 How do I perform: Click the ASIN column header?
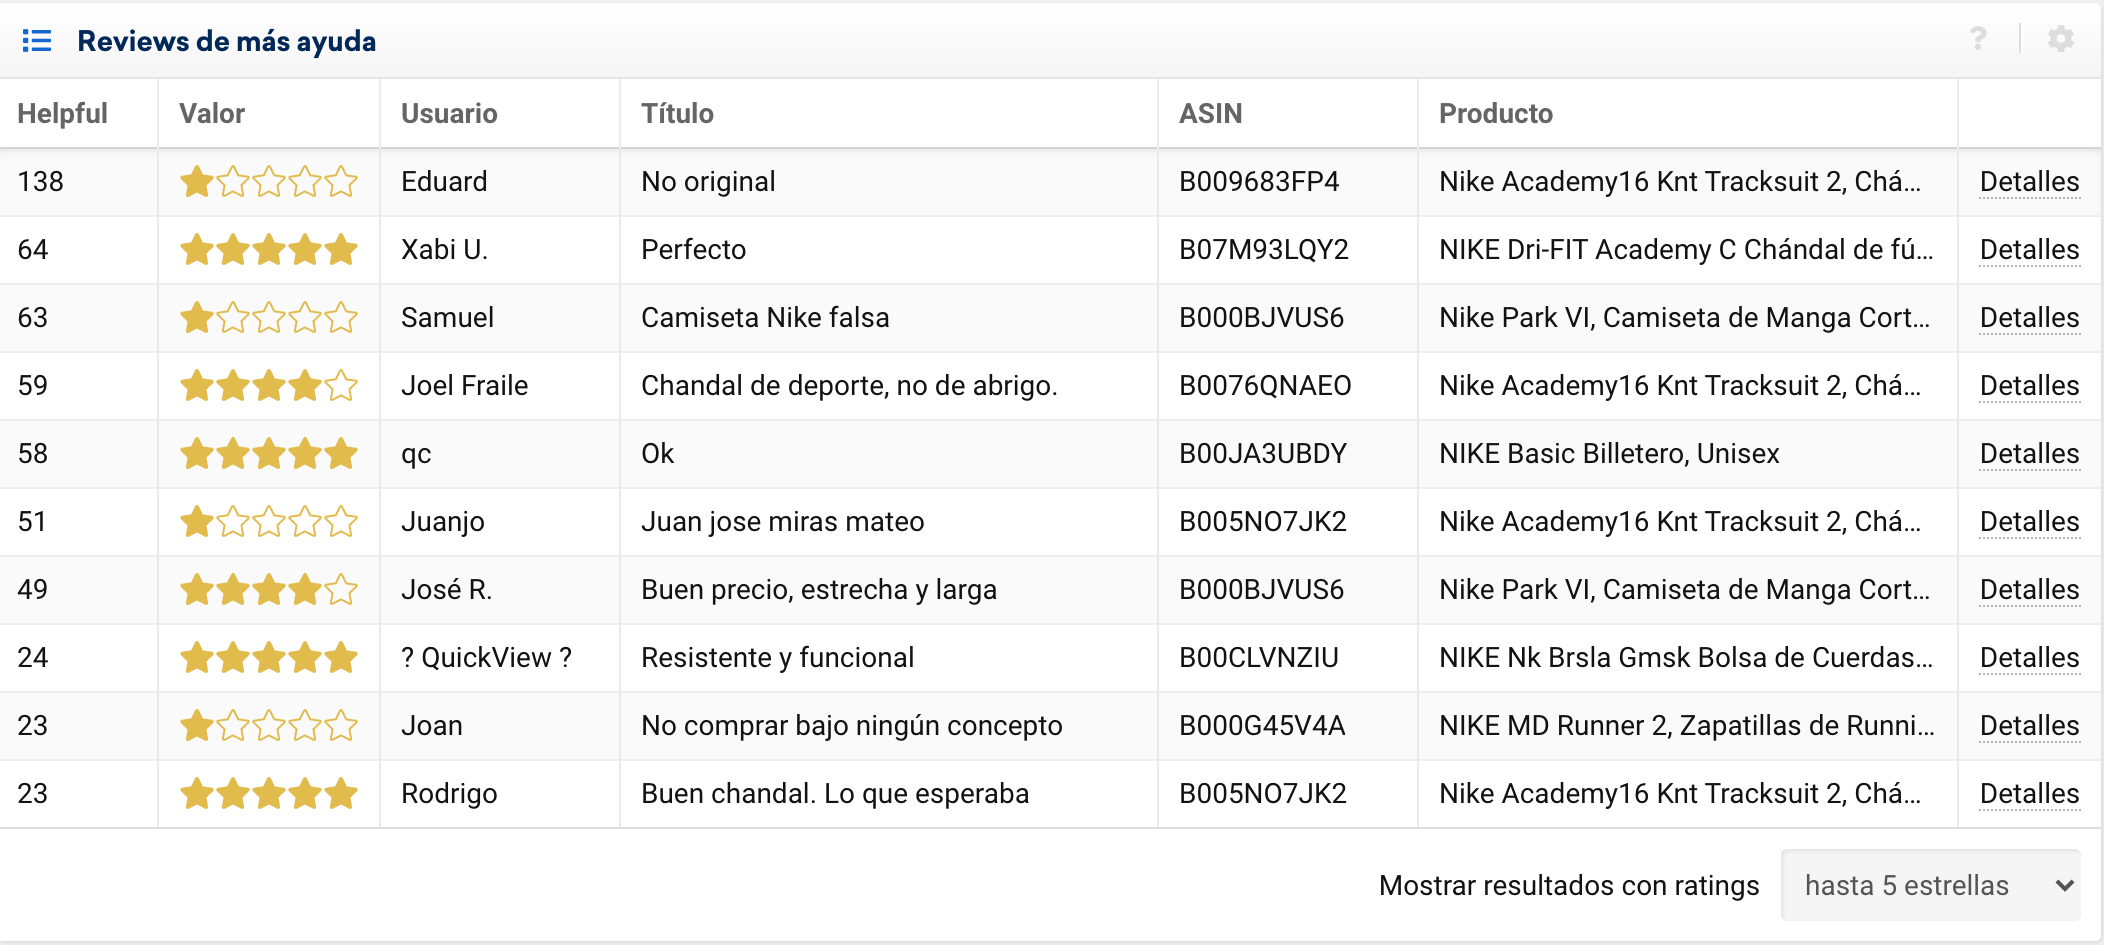pyautogui.click(x=1210, y=114)
